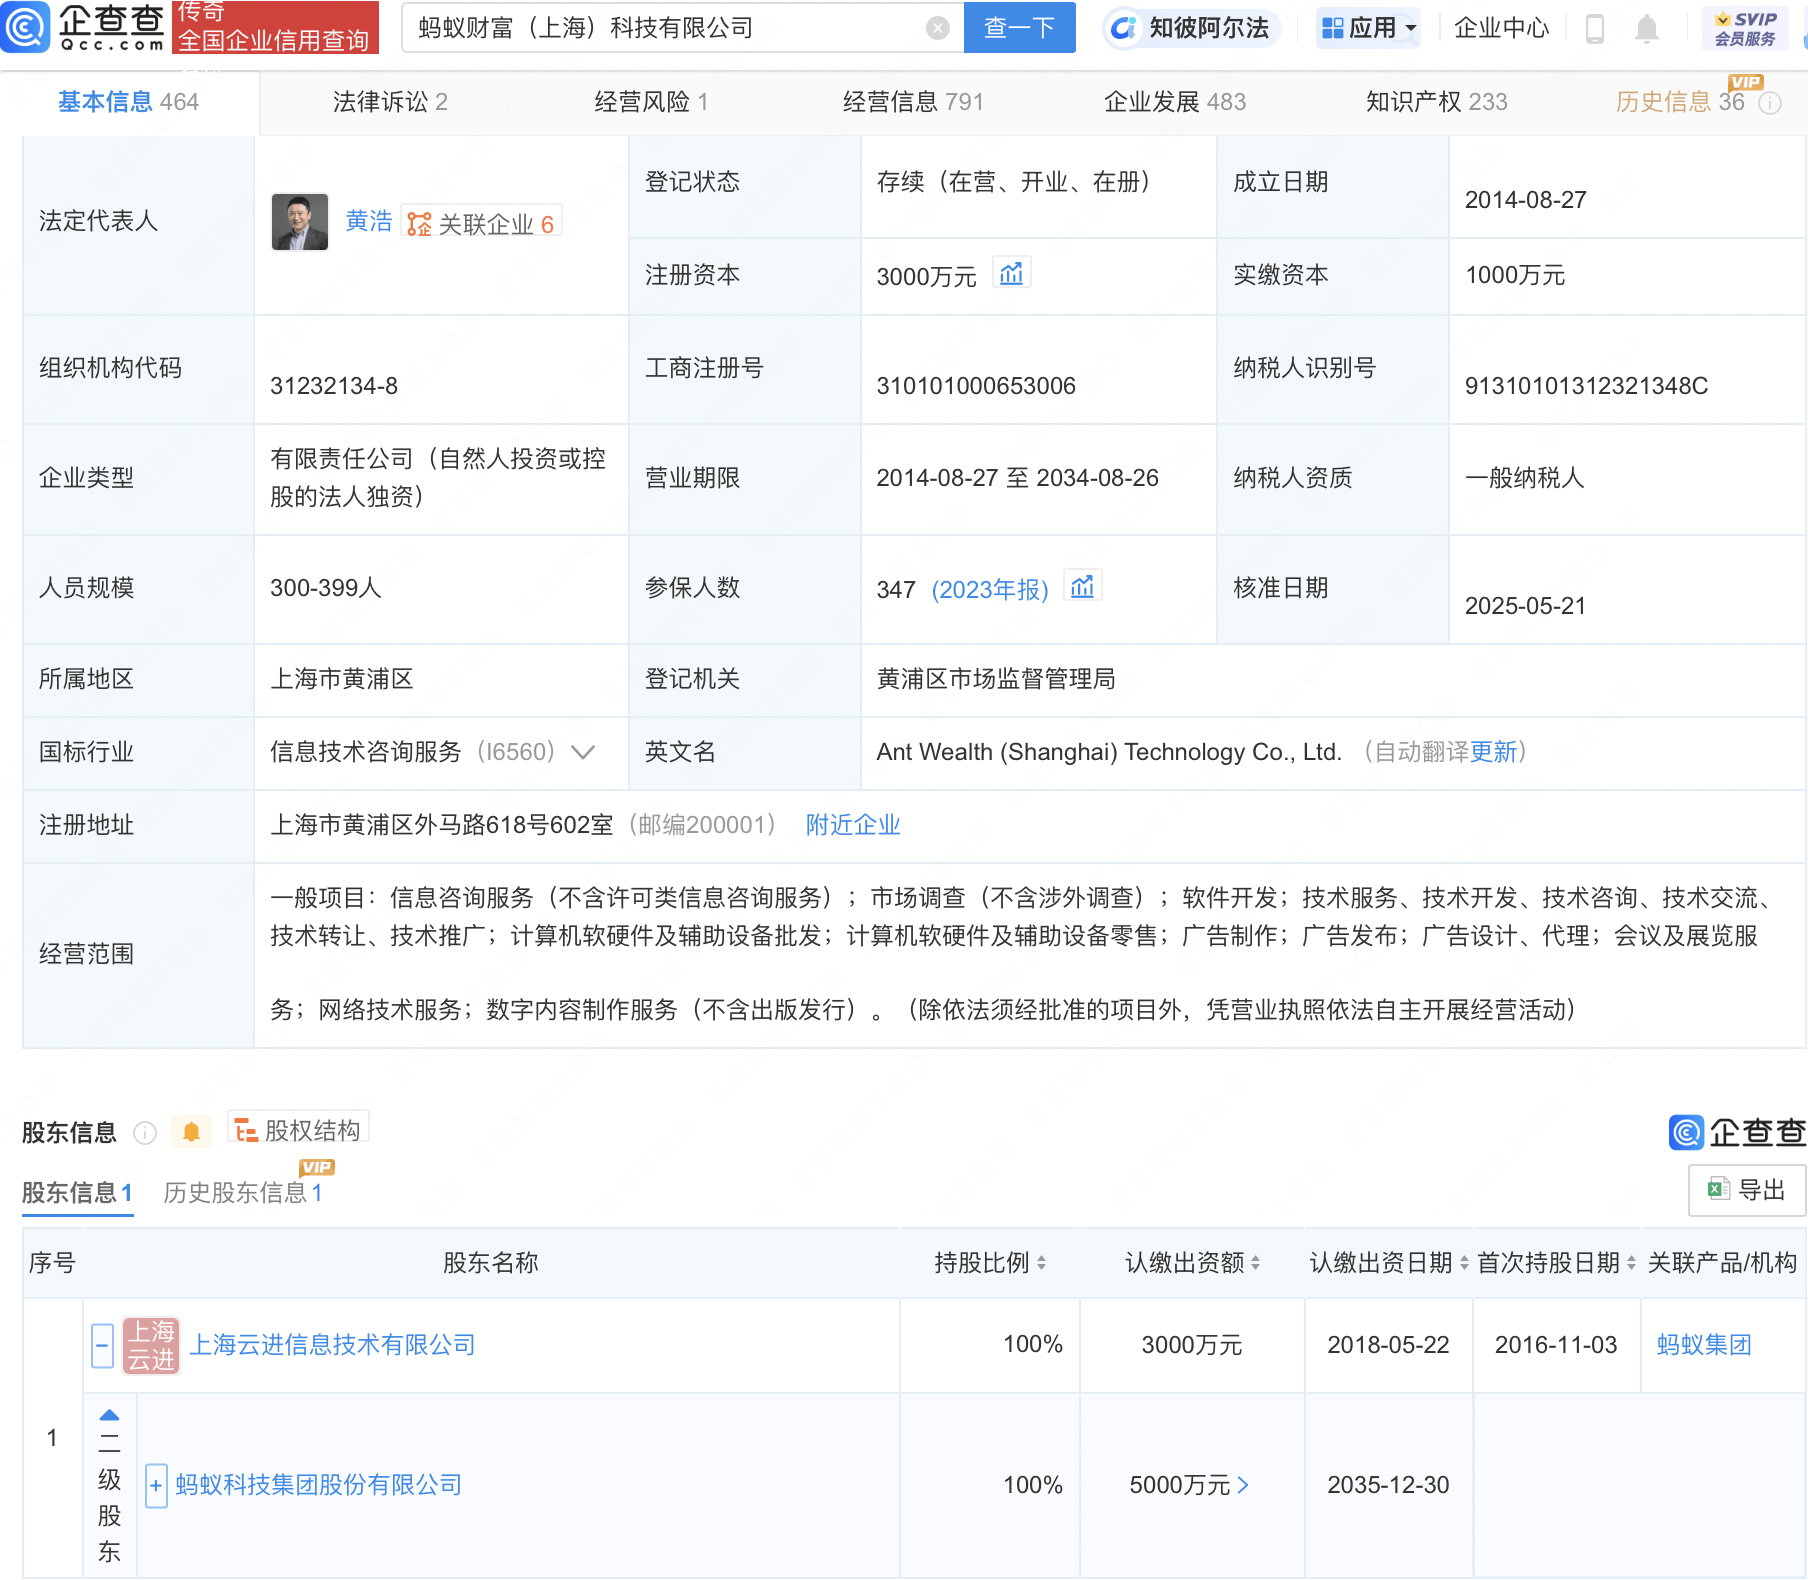Click the 2016-11-03 first holding date
Image resolution: width=1808 pixels, height=1580 pixels.
[x=1556, y=1345]
